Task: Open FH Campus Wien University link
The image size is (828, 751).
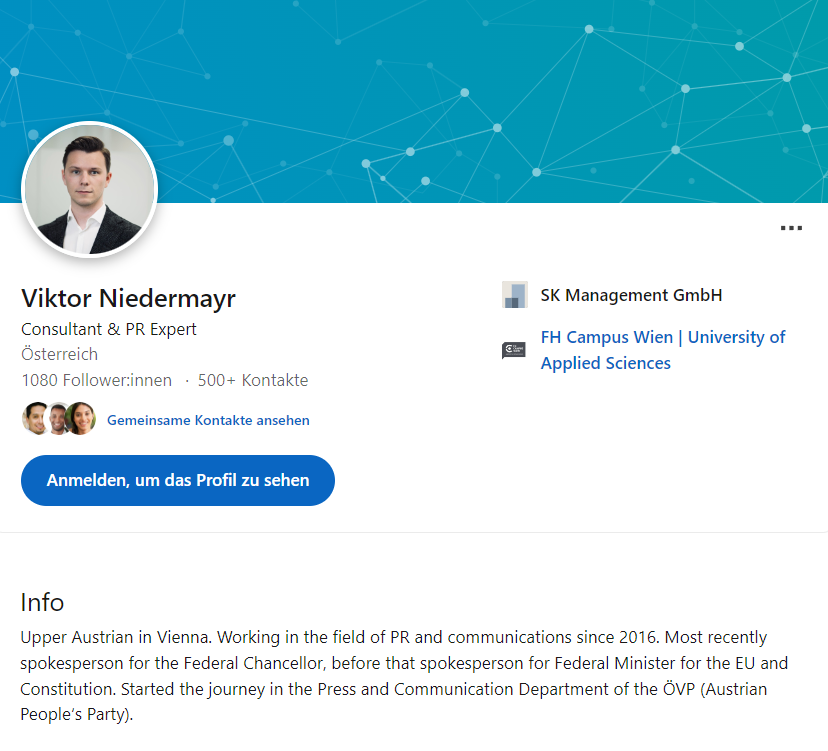Action: pyautogui.click(x=663, y=350)
